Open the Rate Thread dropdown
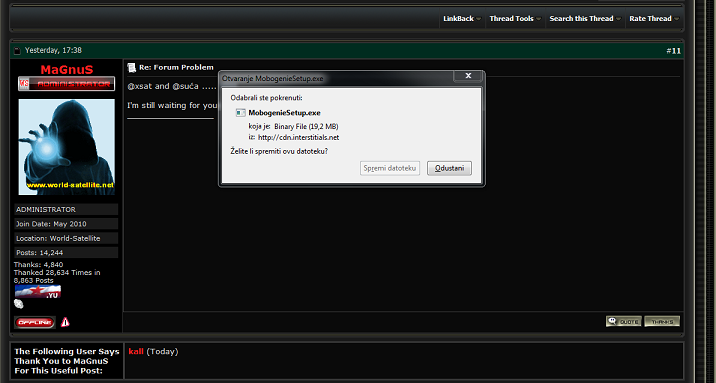 coord(654,19)
